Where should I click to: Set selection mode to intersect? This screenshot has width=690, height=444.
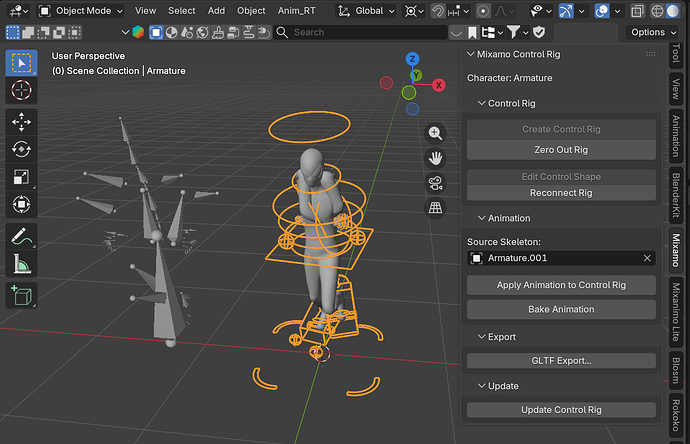(x=74, y=32)
